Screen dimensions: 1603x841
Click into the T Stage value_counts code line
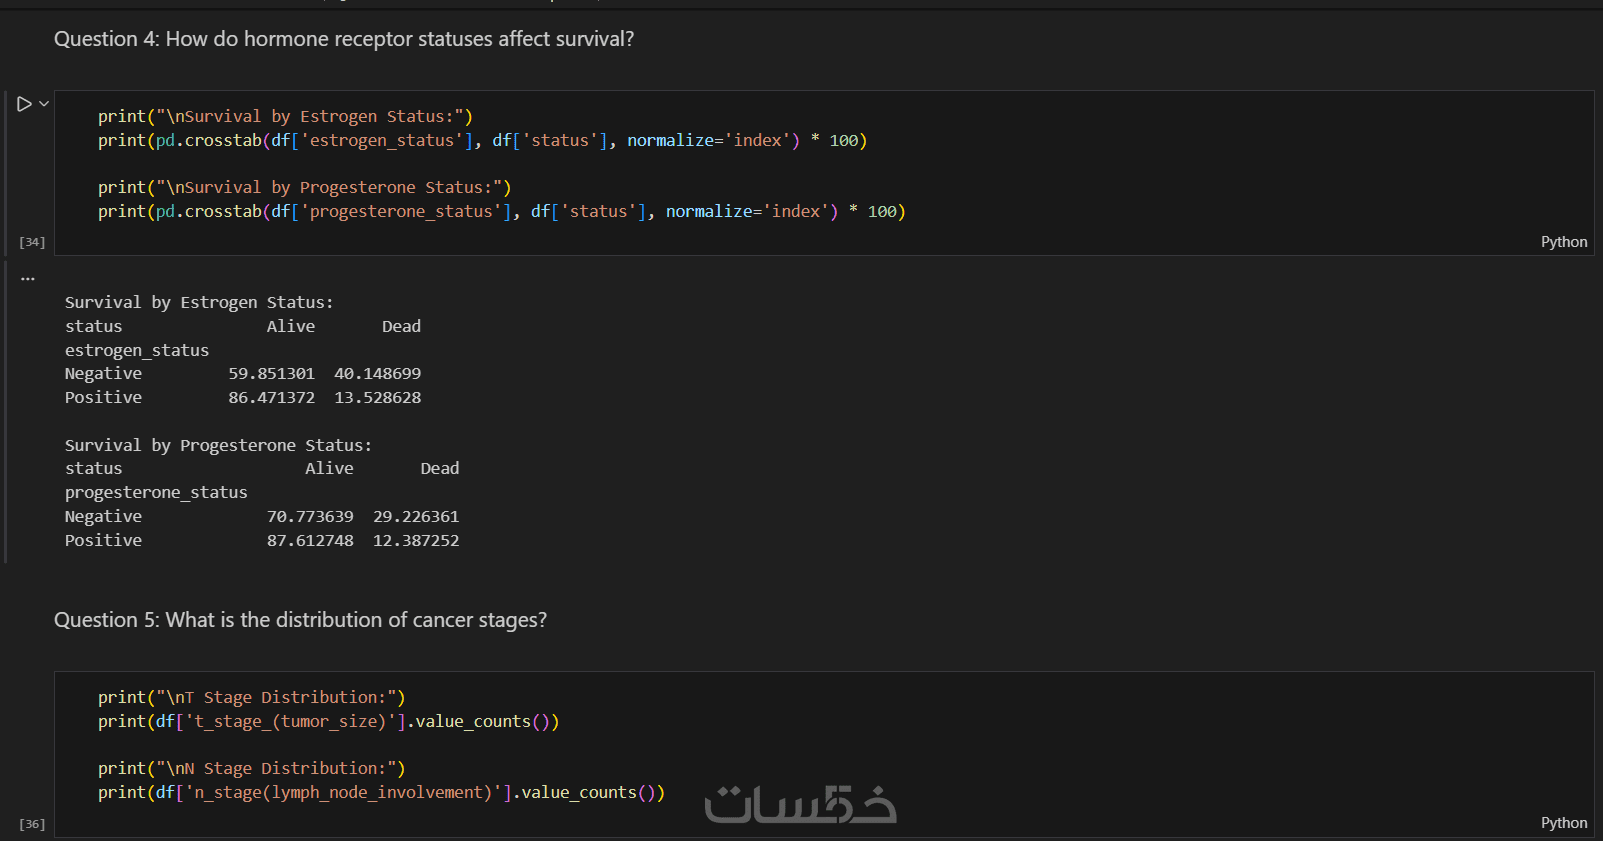pyautogui.click(x=328, y=722)
